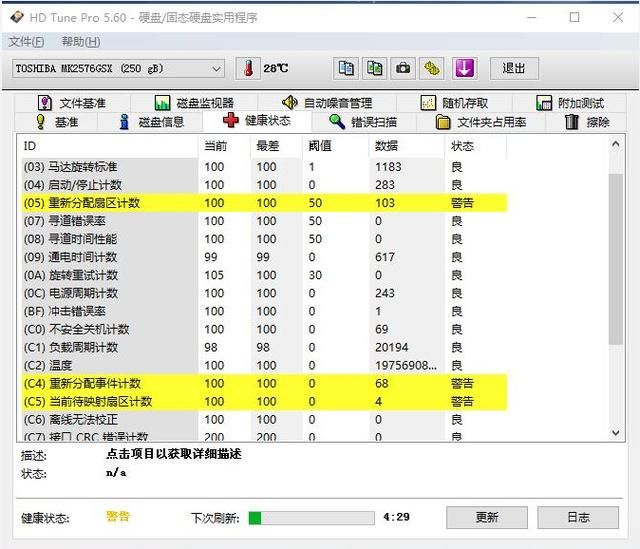Click the list scroll-up arrow
Viewport: 640px width, 549px height.
coord(616,144)
